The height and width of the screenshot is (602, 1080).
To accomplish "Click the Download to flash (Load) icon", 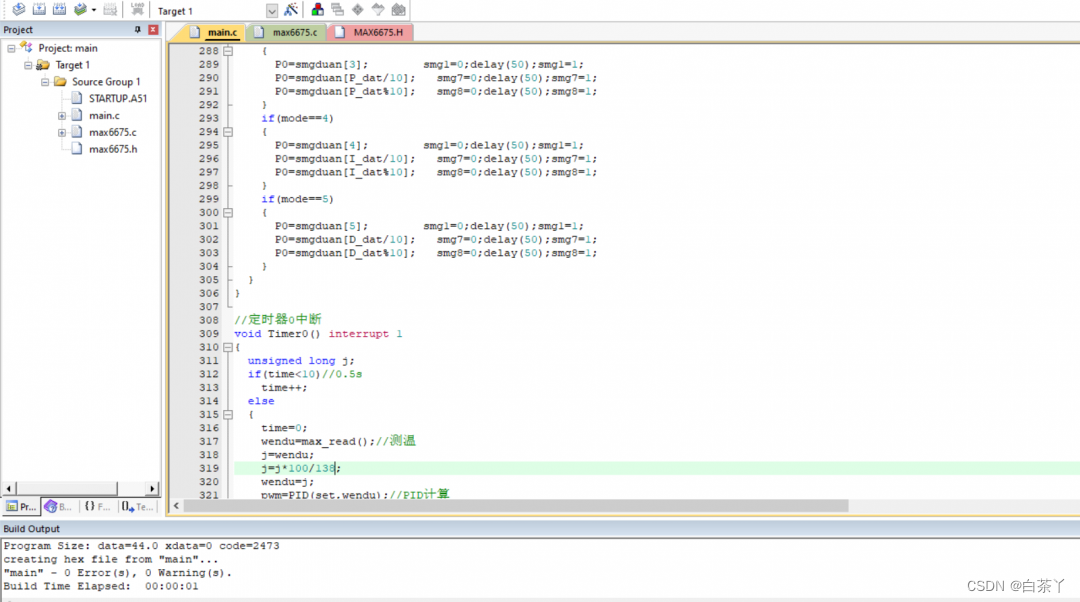I will [138, 10].
